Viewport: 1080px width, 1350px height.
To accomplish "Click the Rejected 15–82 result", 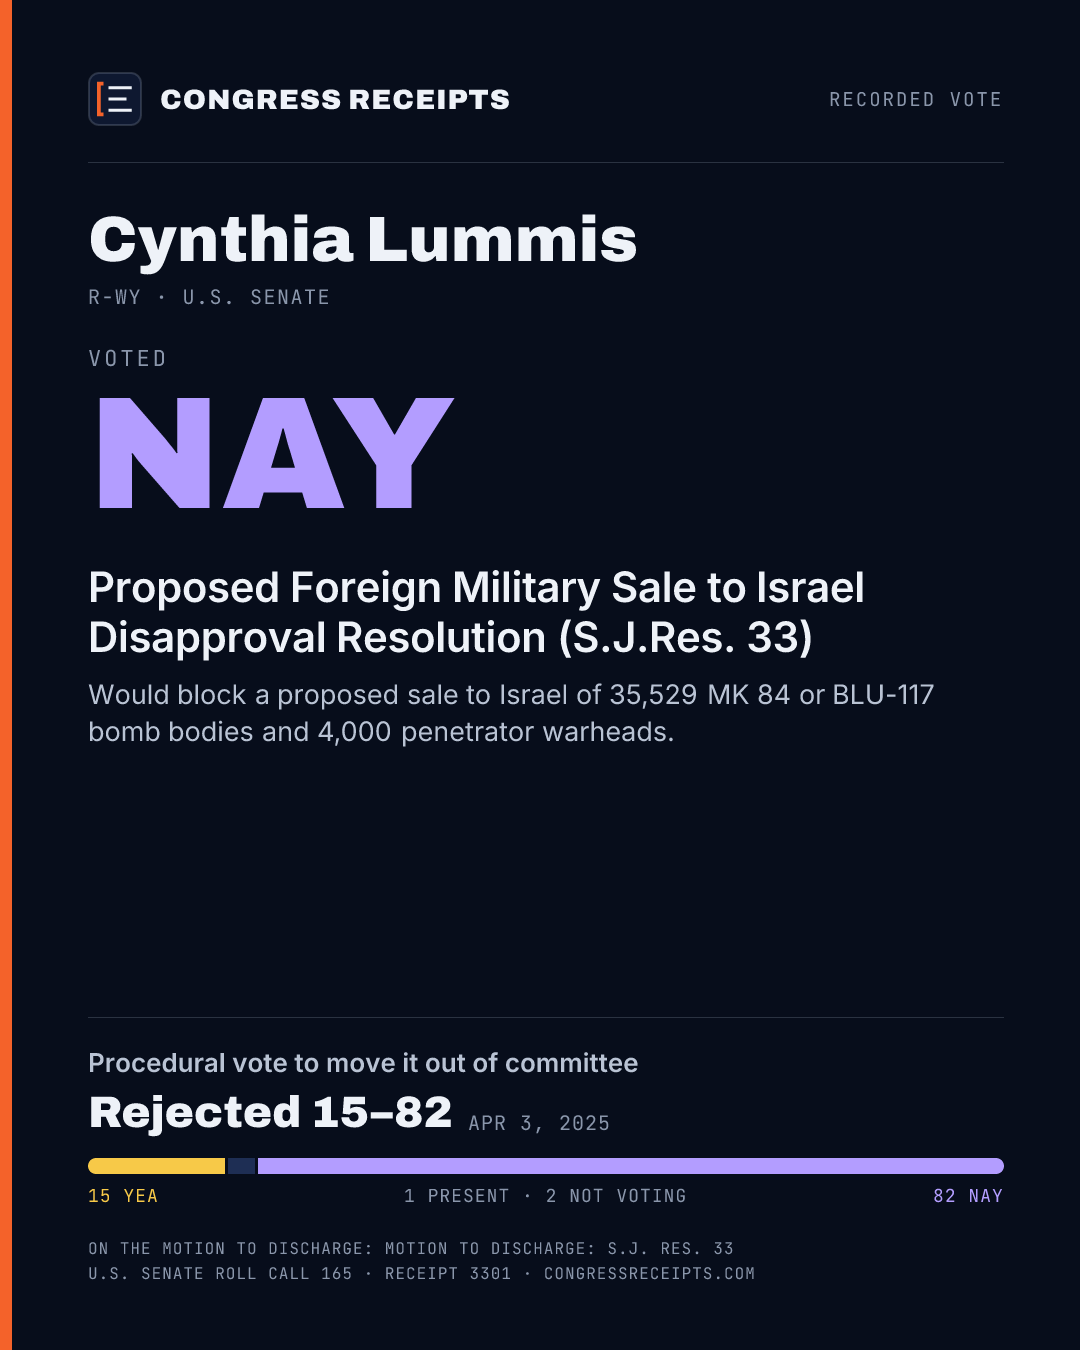I will (270, 1112).
